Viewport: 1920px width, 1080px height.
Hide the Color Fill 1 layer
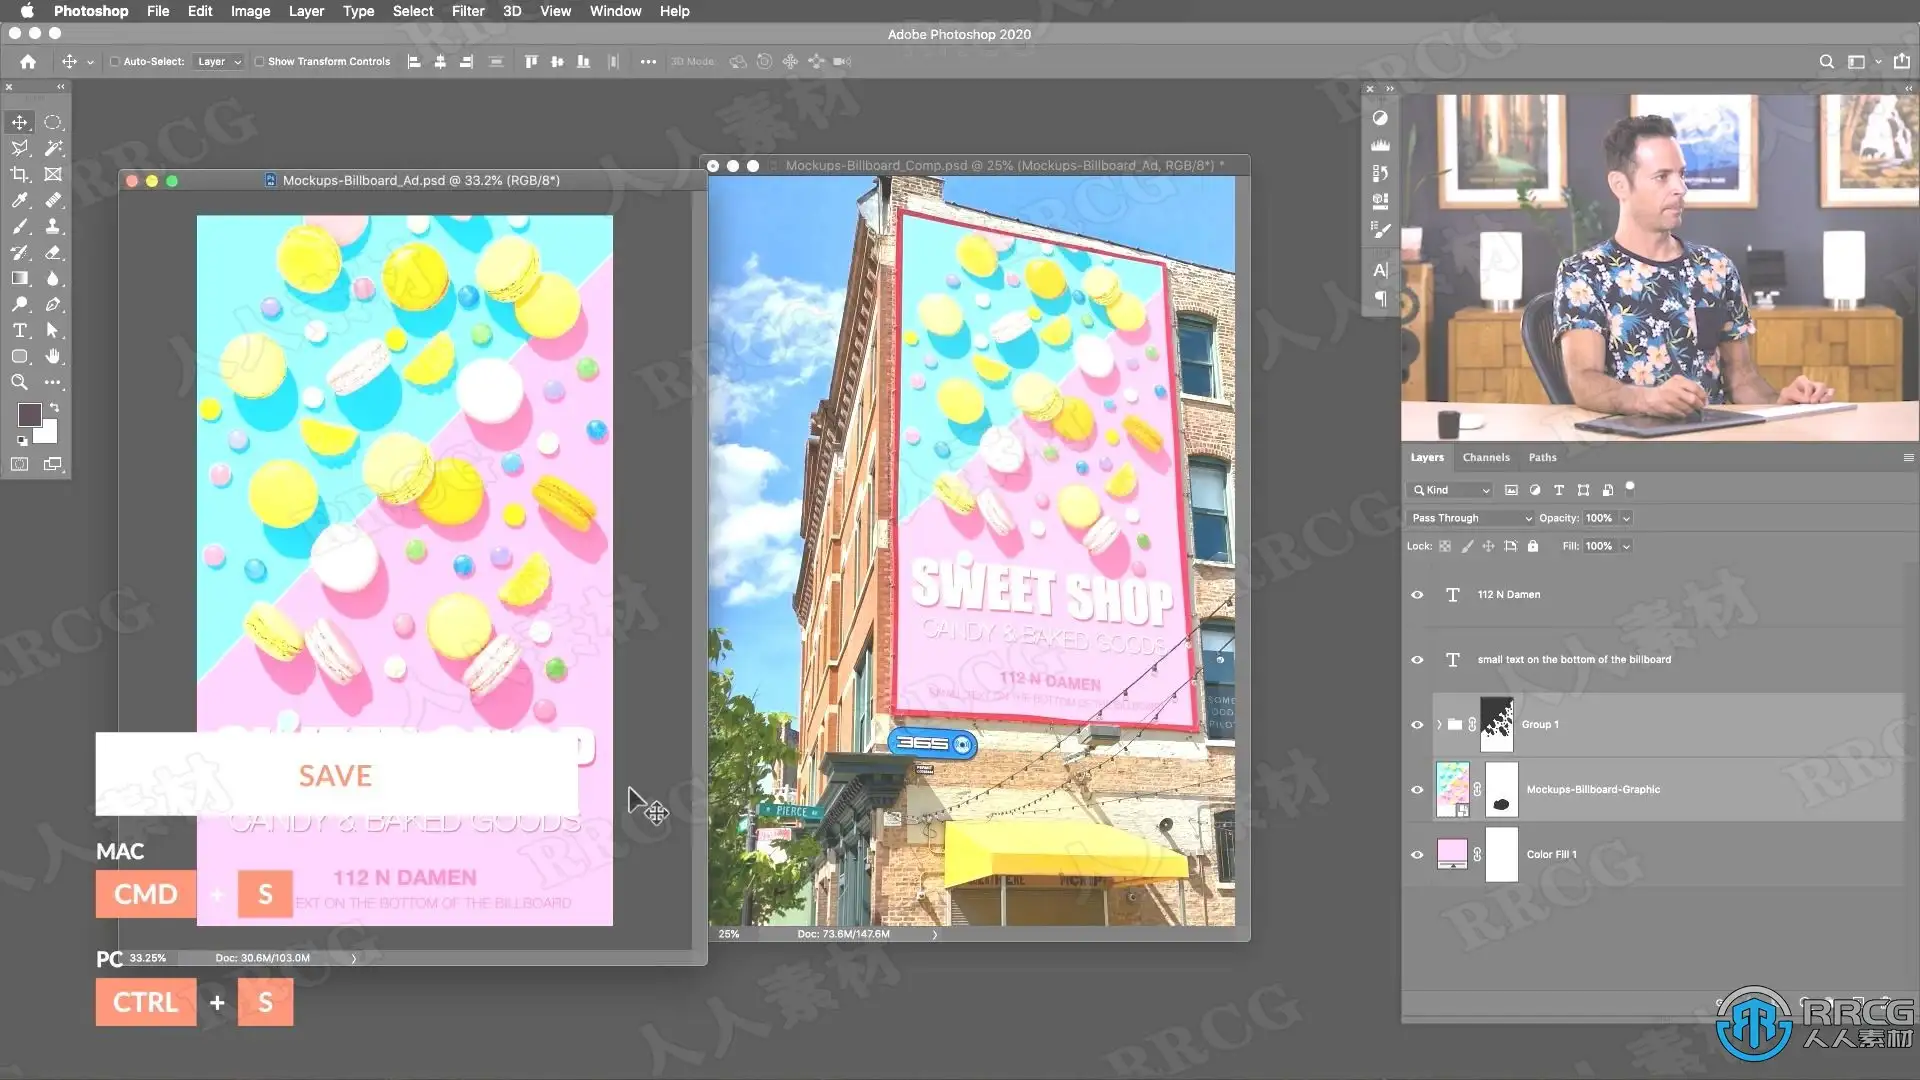1417,855
